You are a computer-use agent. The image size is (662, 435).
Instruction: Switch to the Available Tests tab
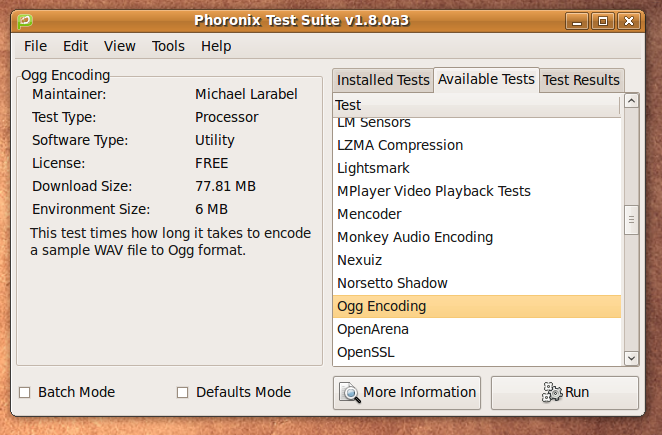486,79
